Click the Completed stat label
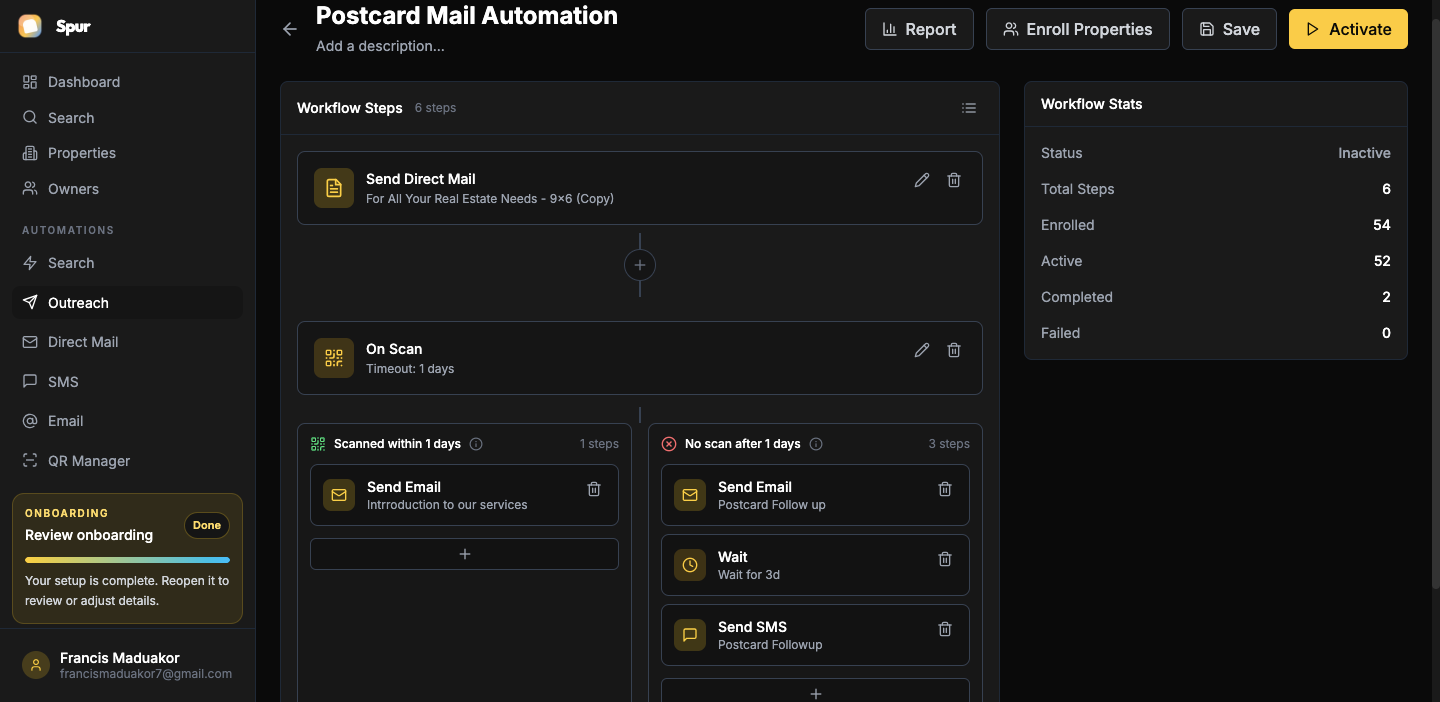The width and height of the screenshot is (1440, 702). coord(1077,297)
